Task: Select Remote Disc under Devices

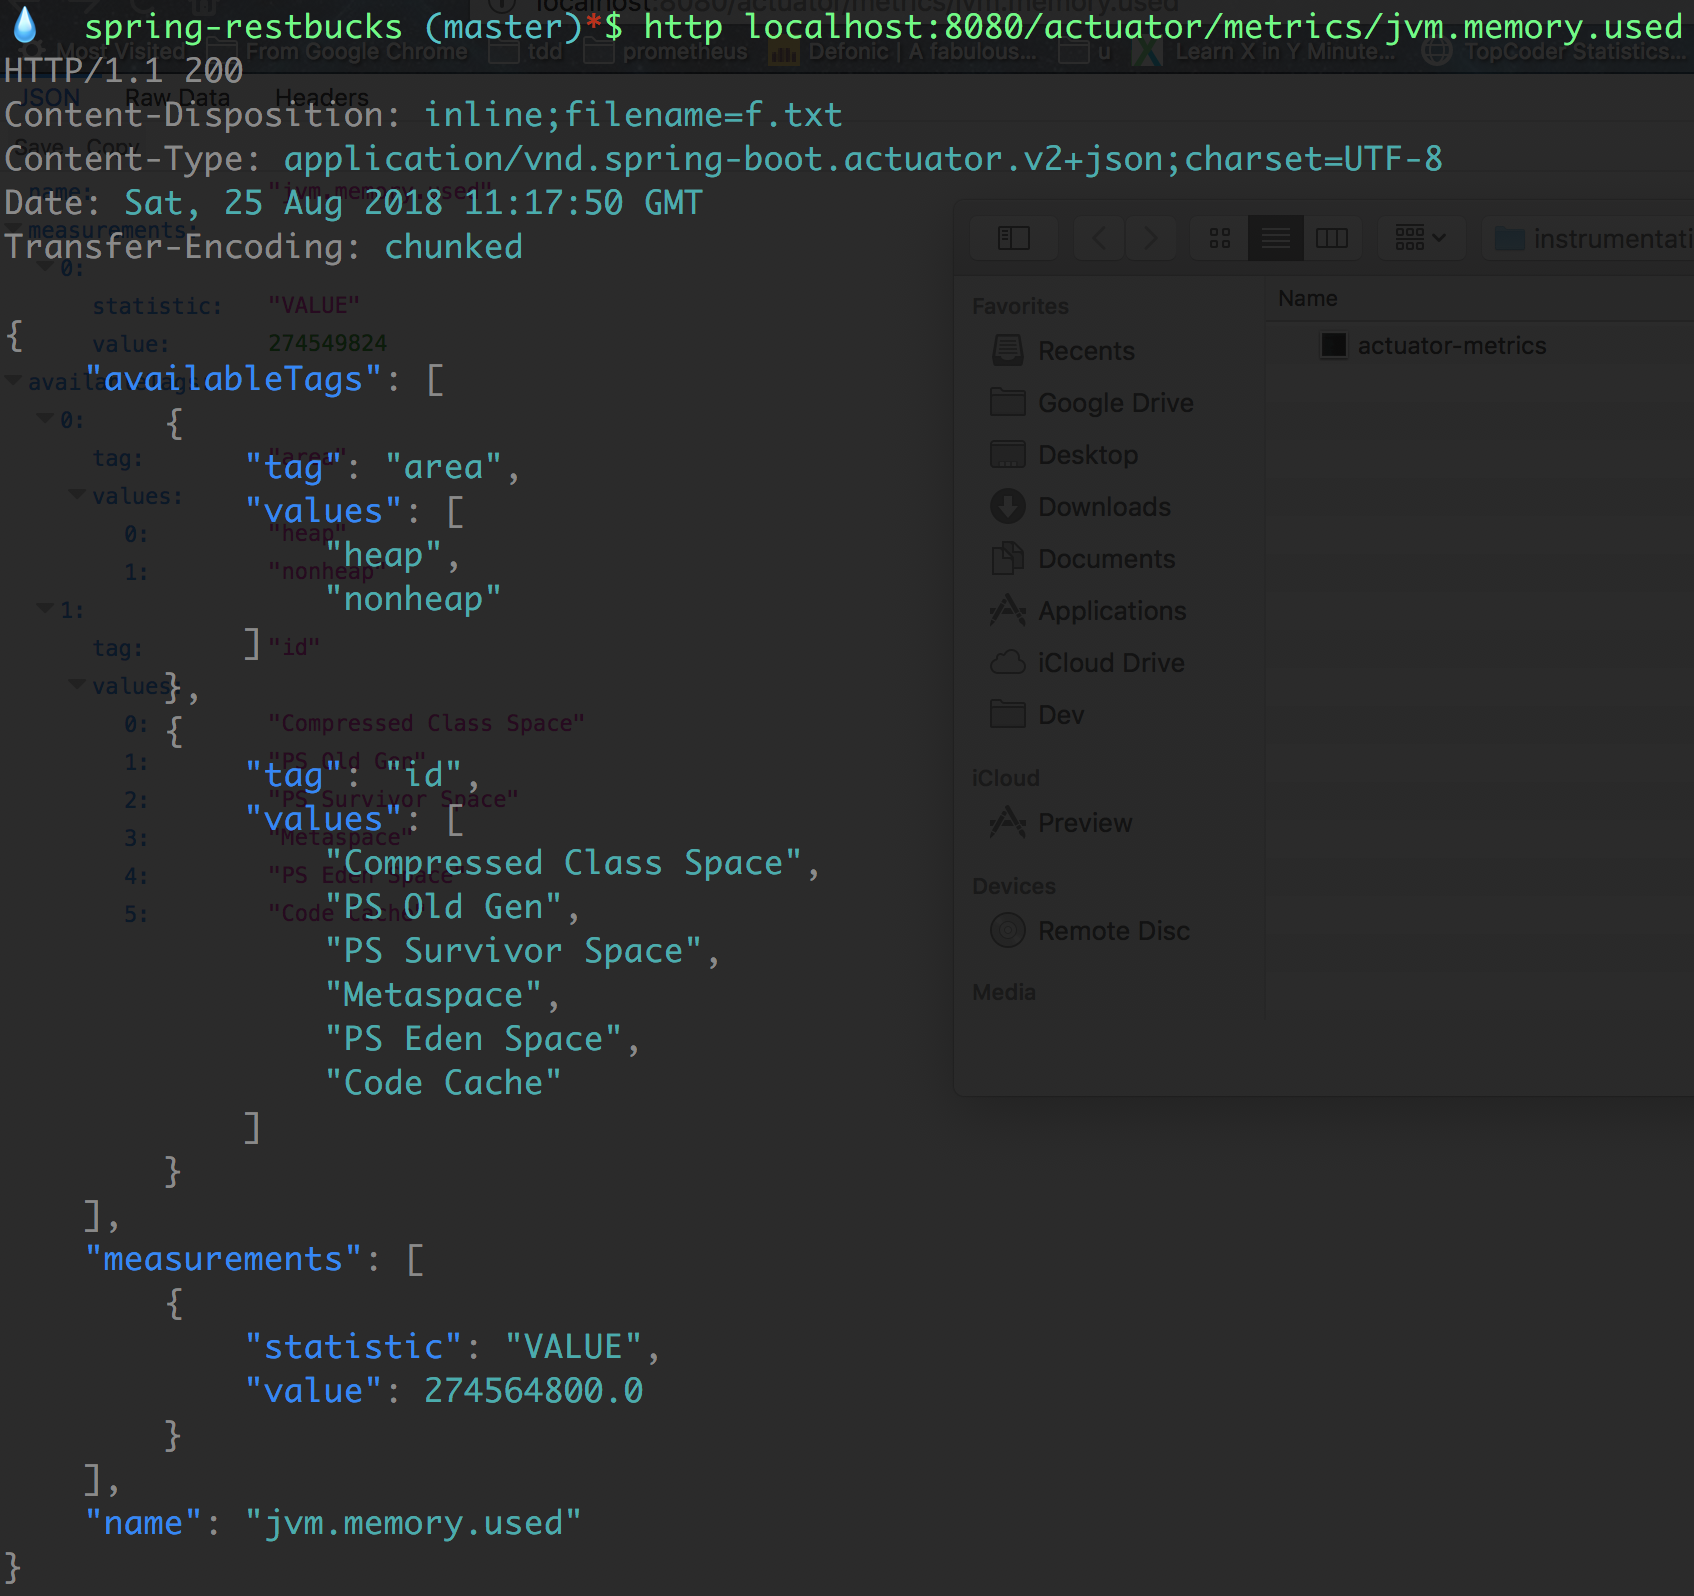Action: click(x=1113, y=931)
